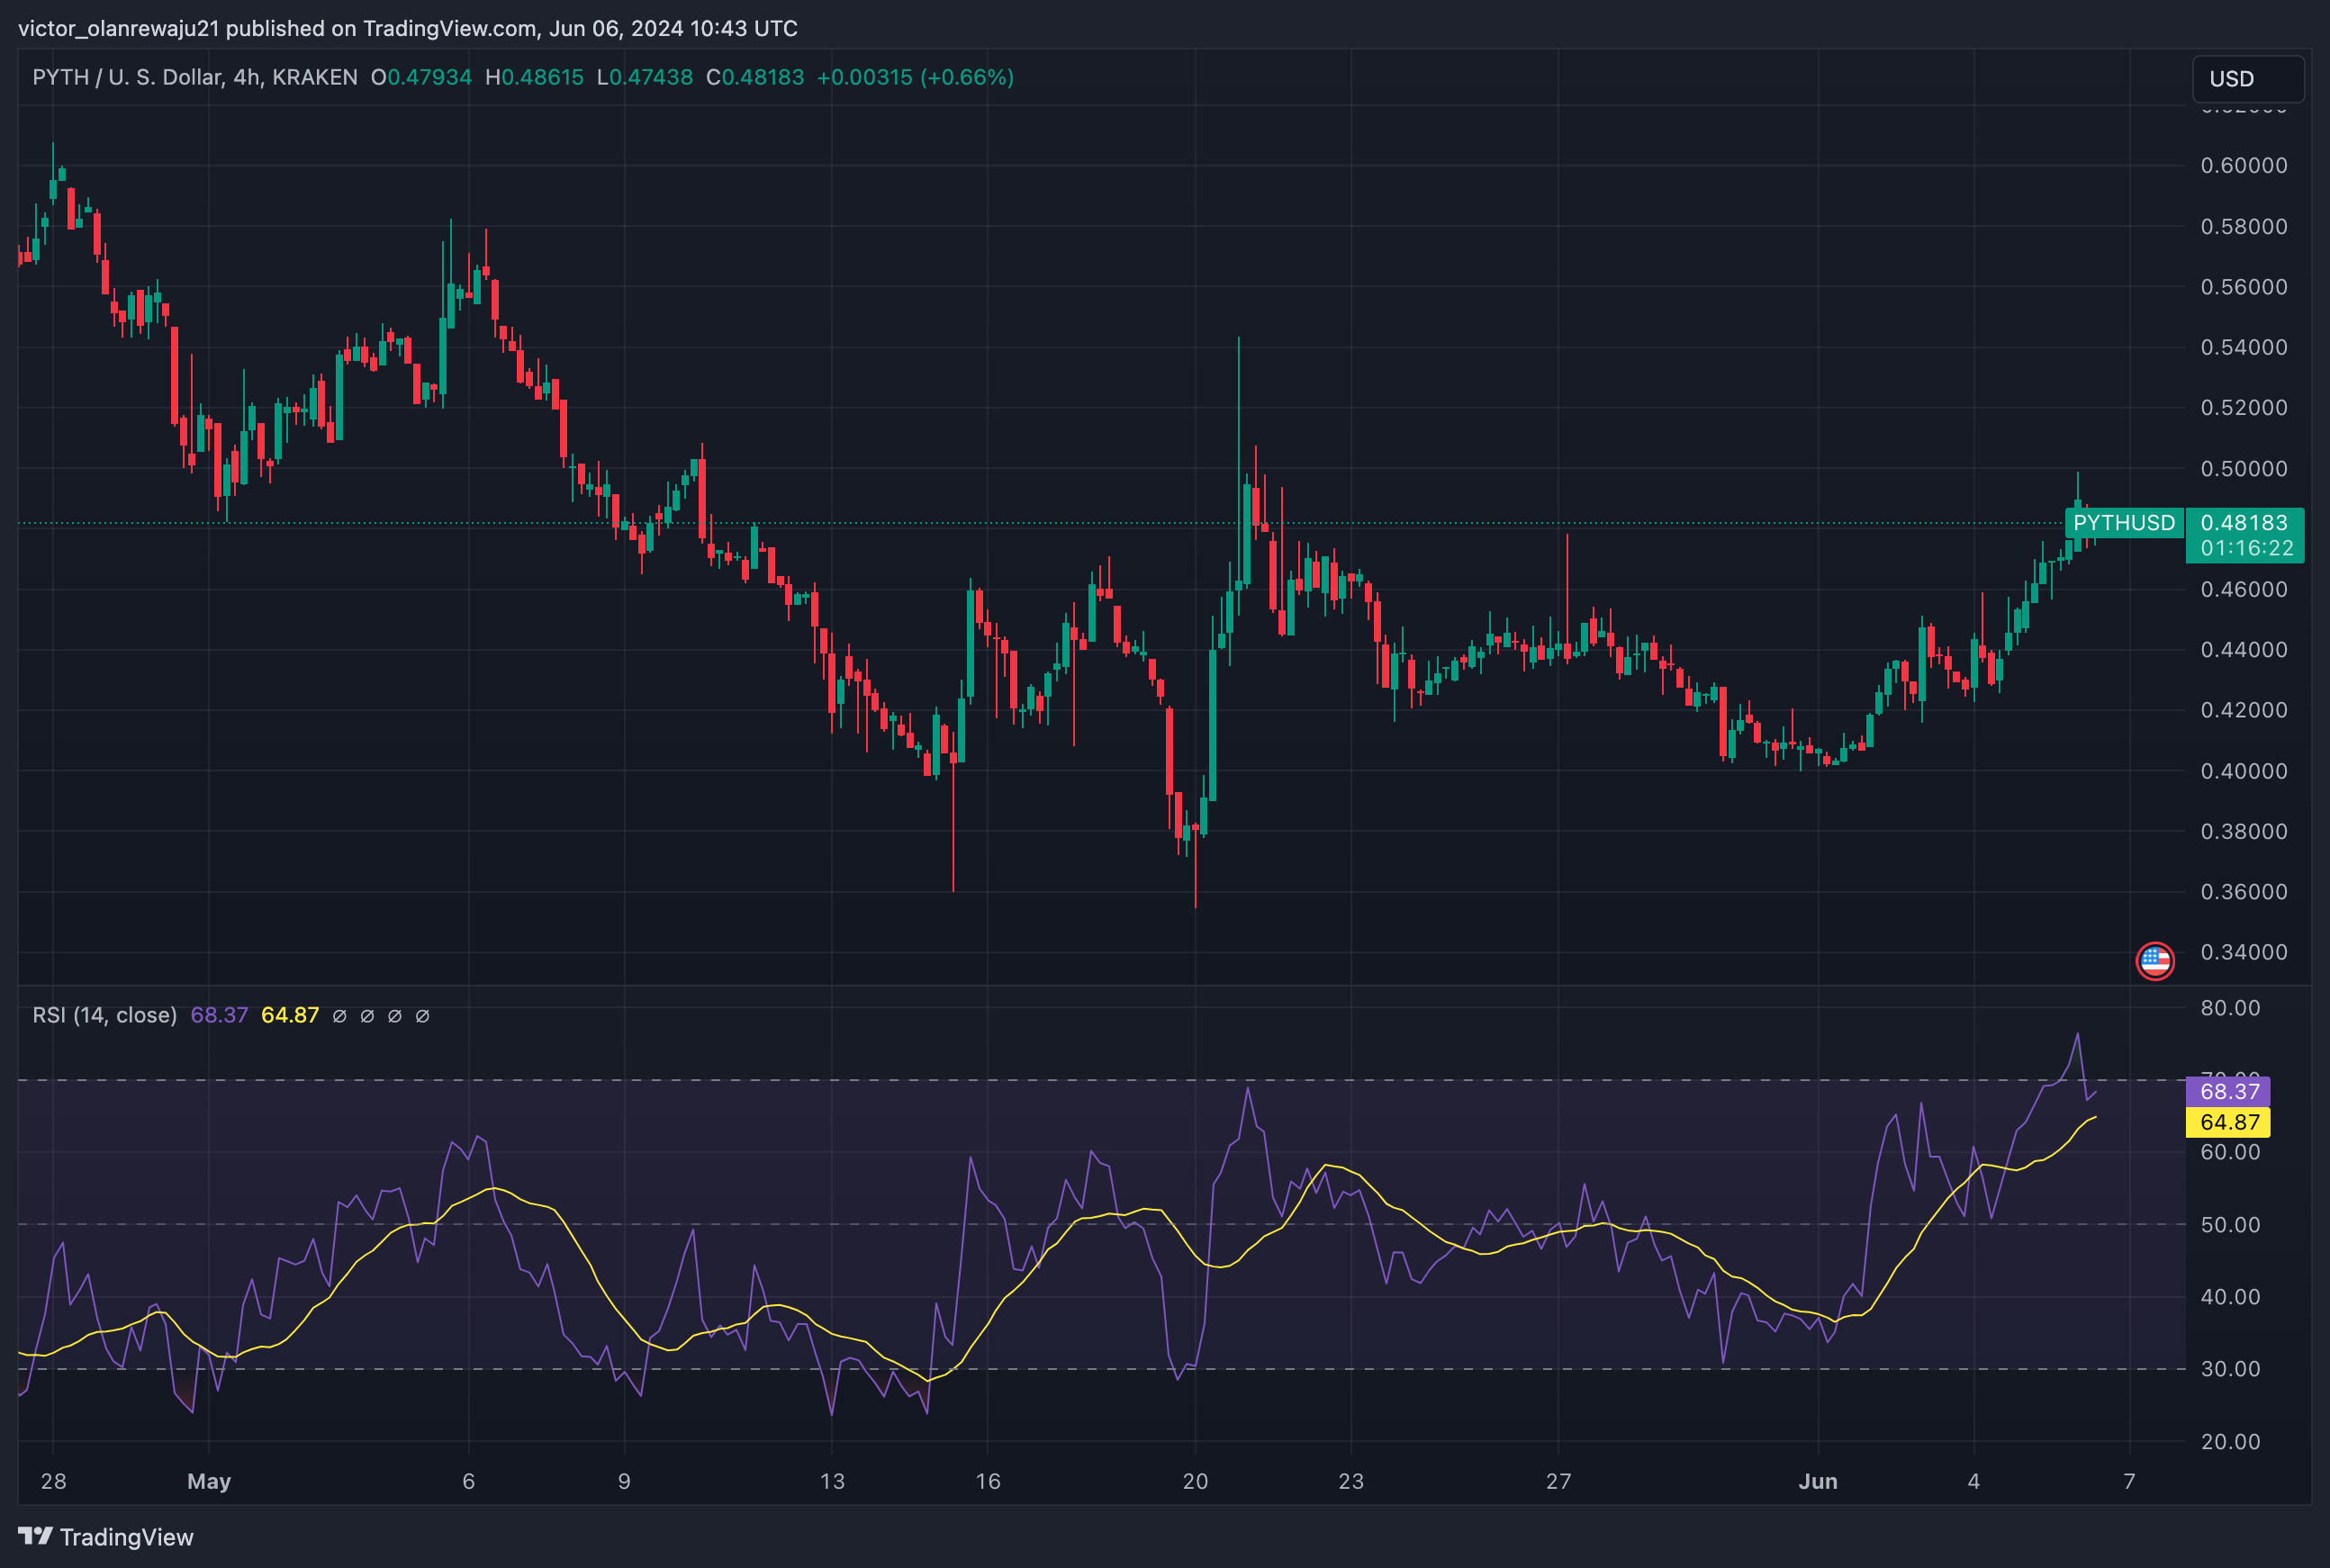The image size is (2330, 1568).
Task: Click the PYTH / U. S. Dollar symbol title
Action: pyautogui.click(x=127, y=77)
